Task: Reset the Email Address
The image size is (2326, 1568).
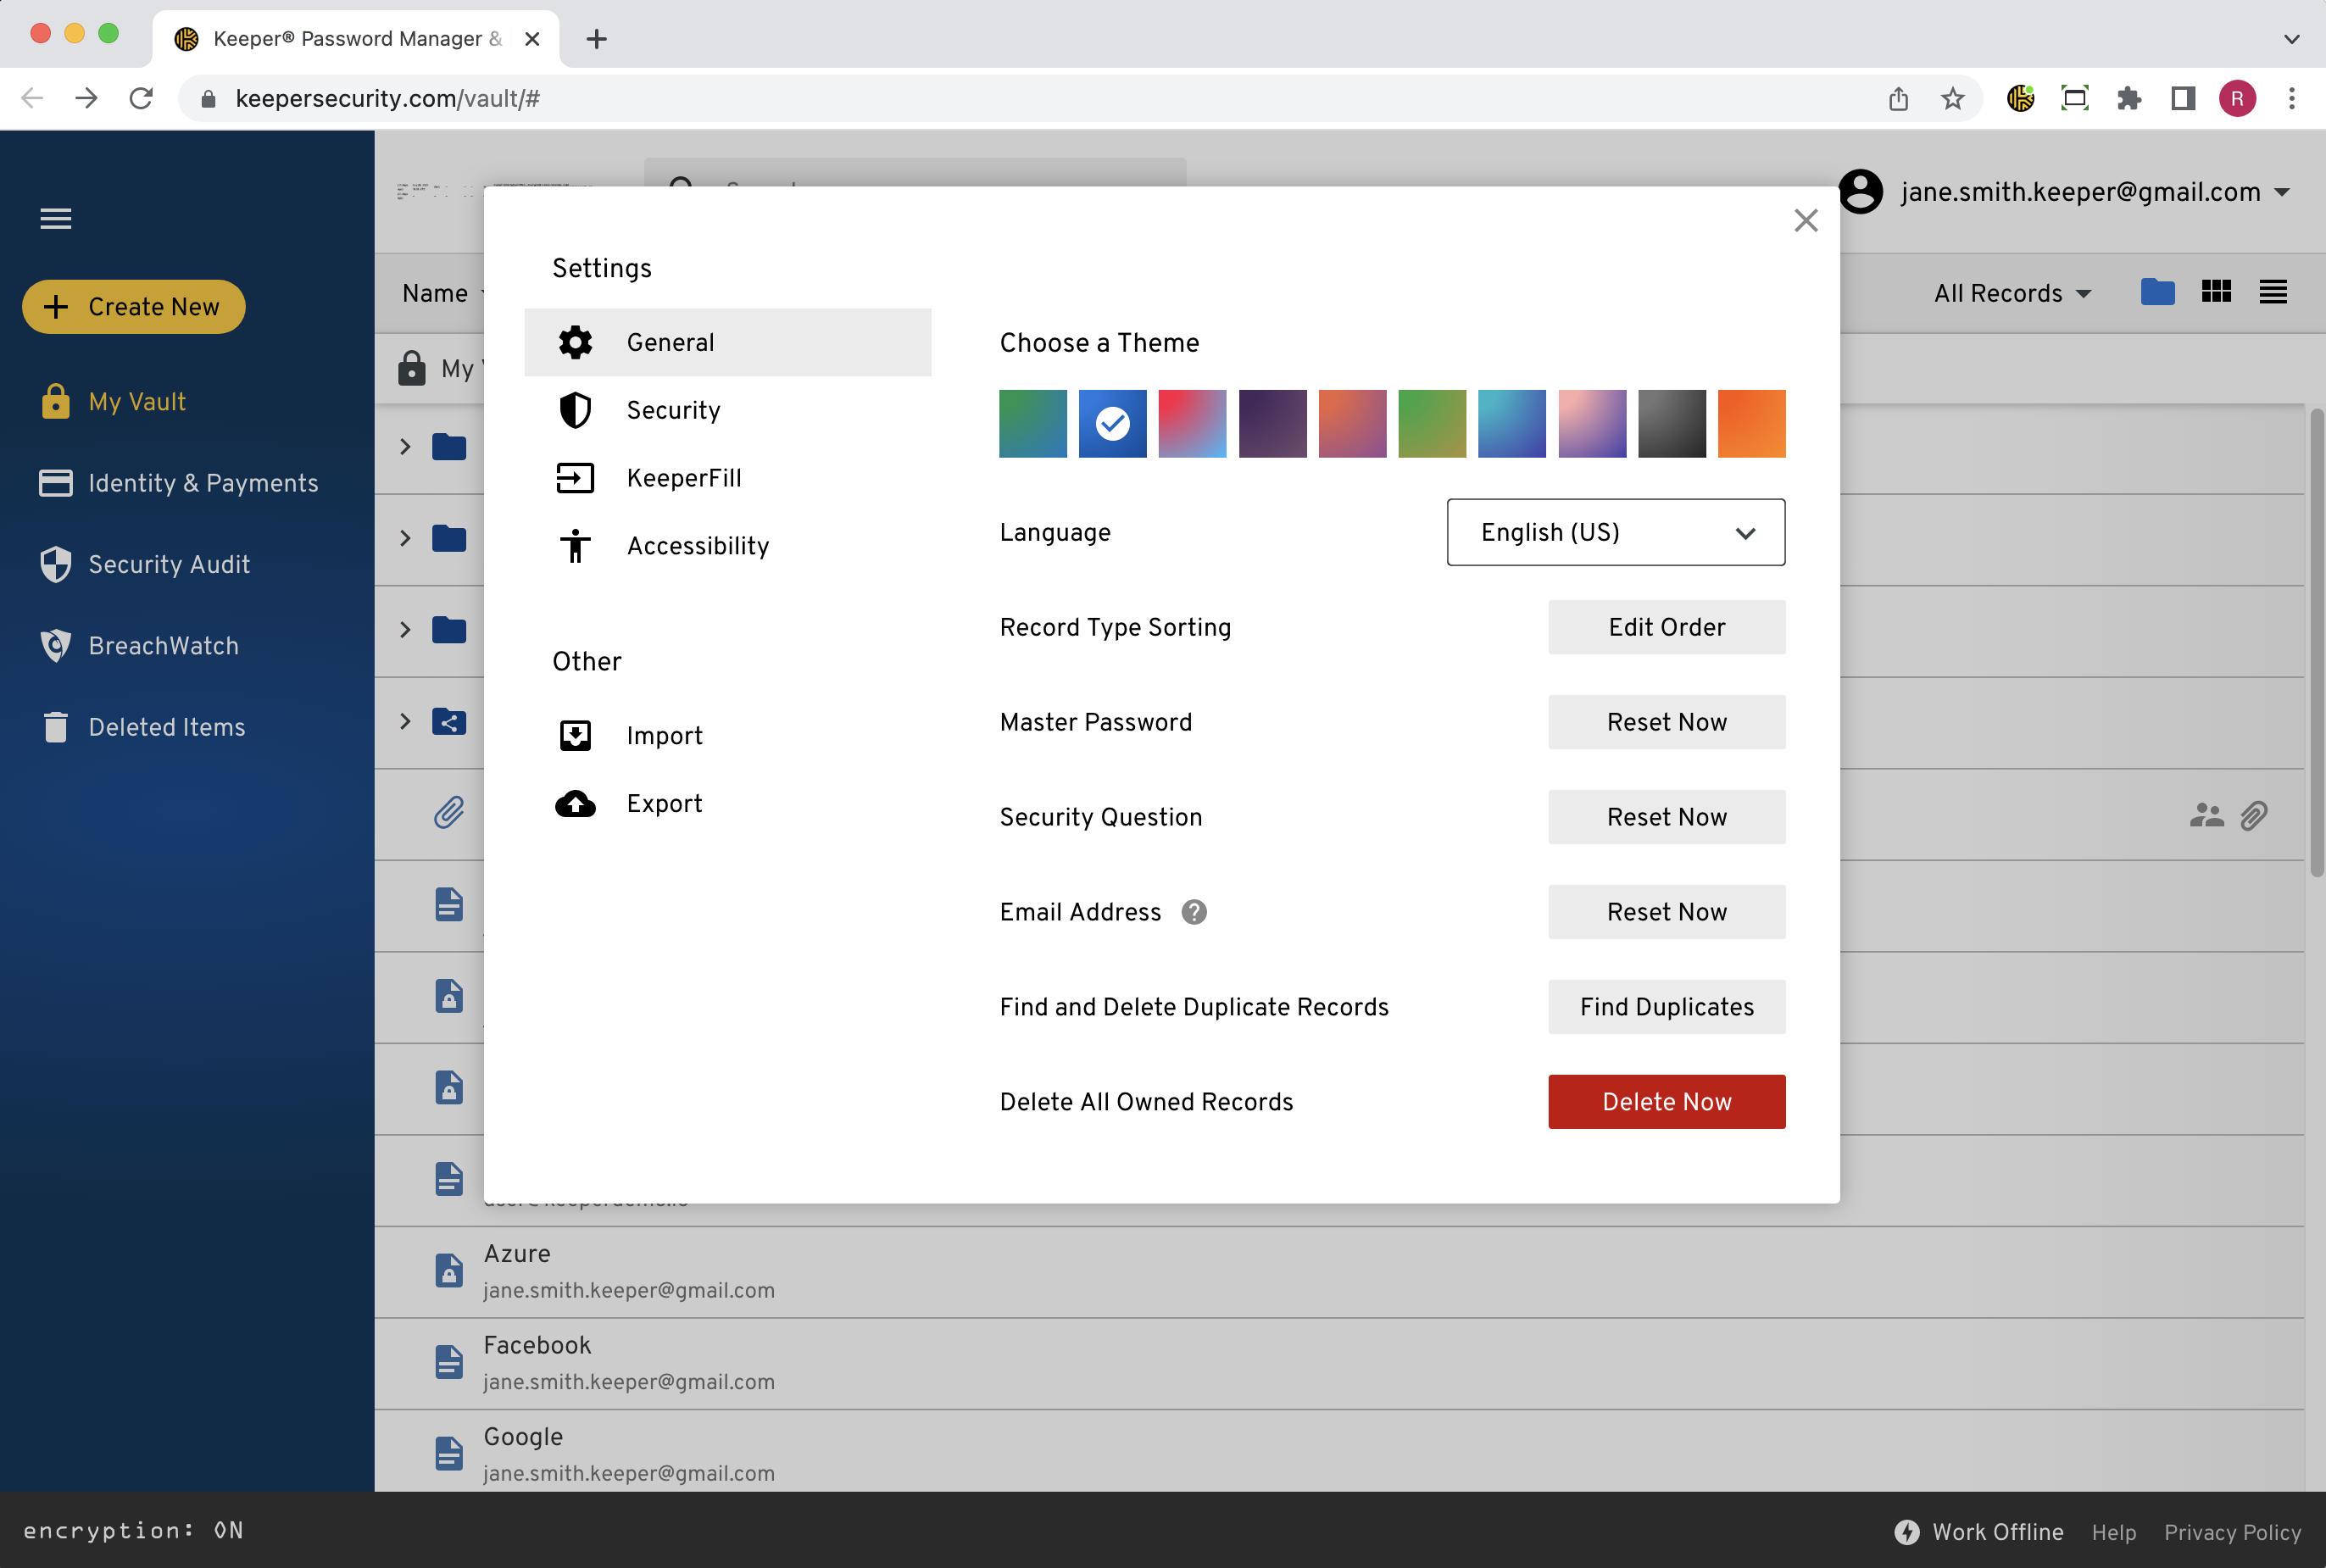Action: point(1667,912)
